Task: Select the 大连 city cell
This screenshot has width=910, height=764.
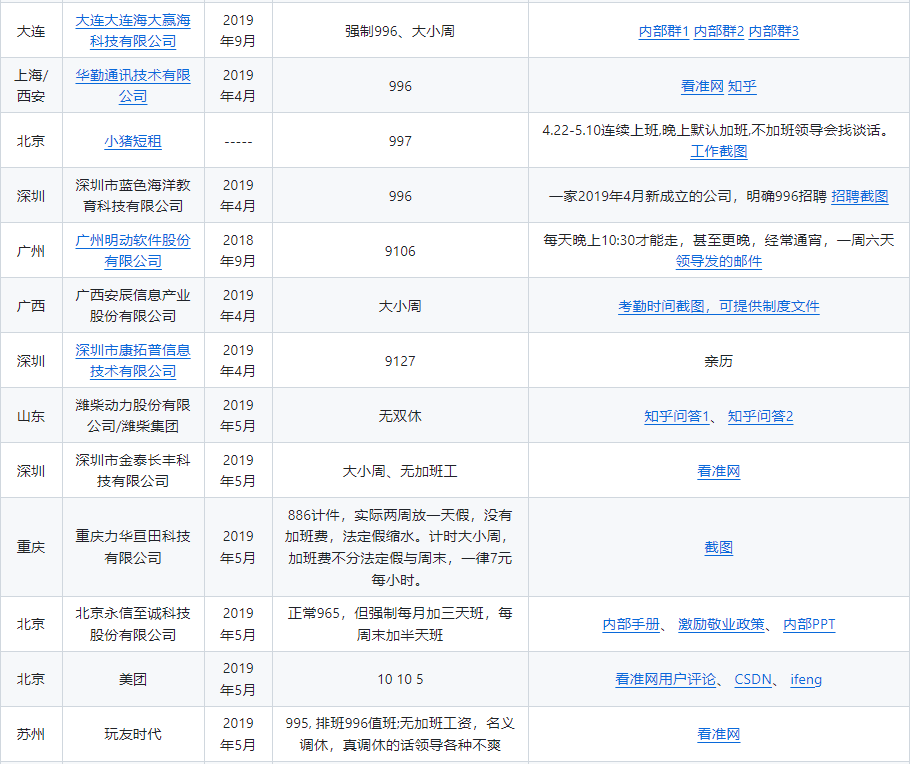Action: 31,30
